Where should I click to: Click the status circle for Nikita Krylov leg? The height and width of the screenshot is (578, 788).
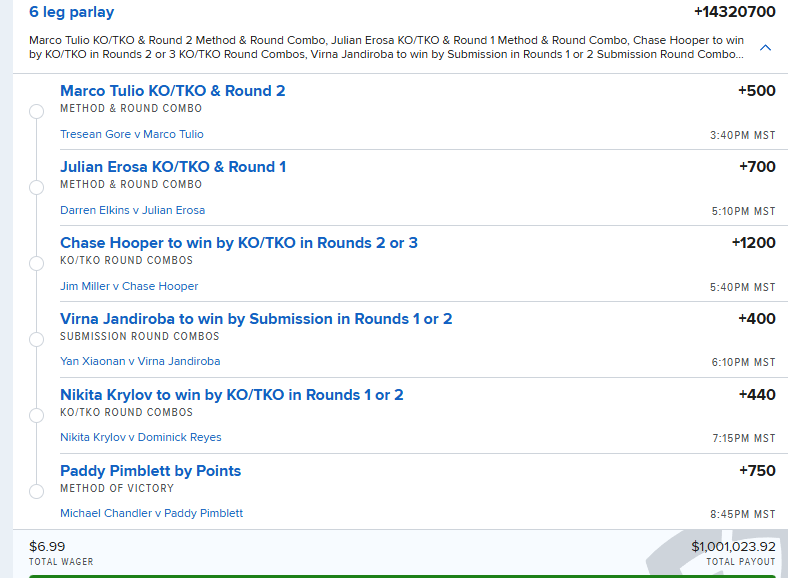pyautogui.click(x=36, y=415)
